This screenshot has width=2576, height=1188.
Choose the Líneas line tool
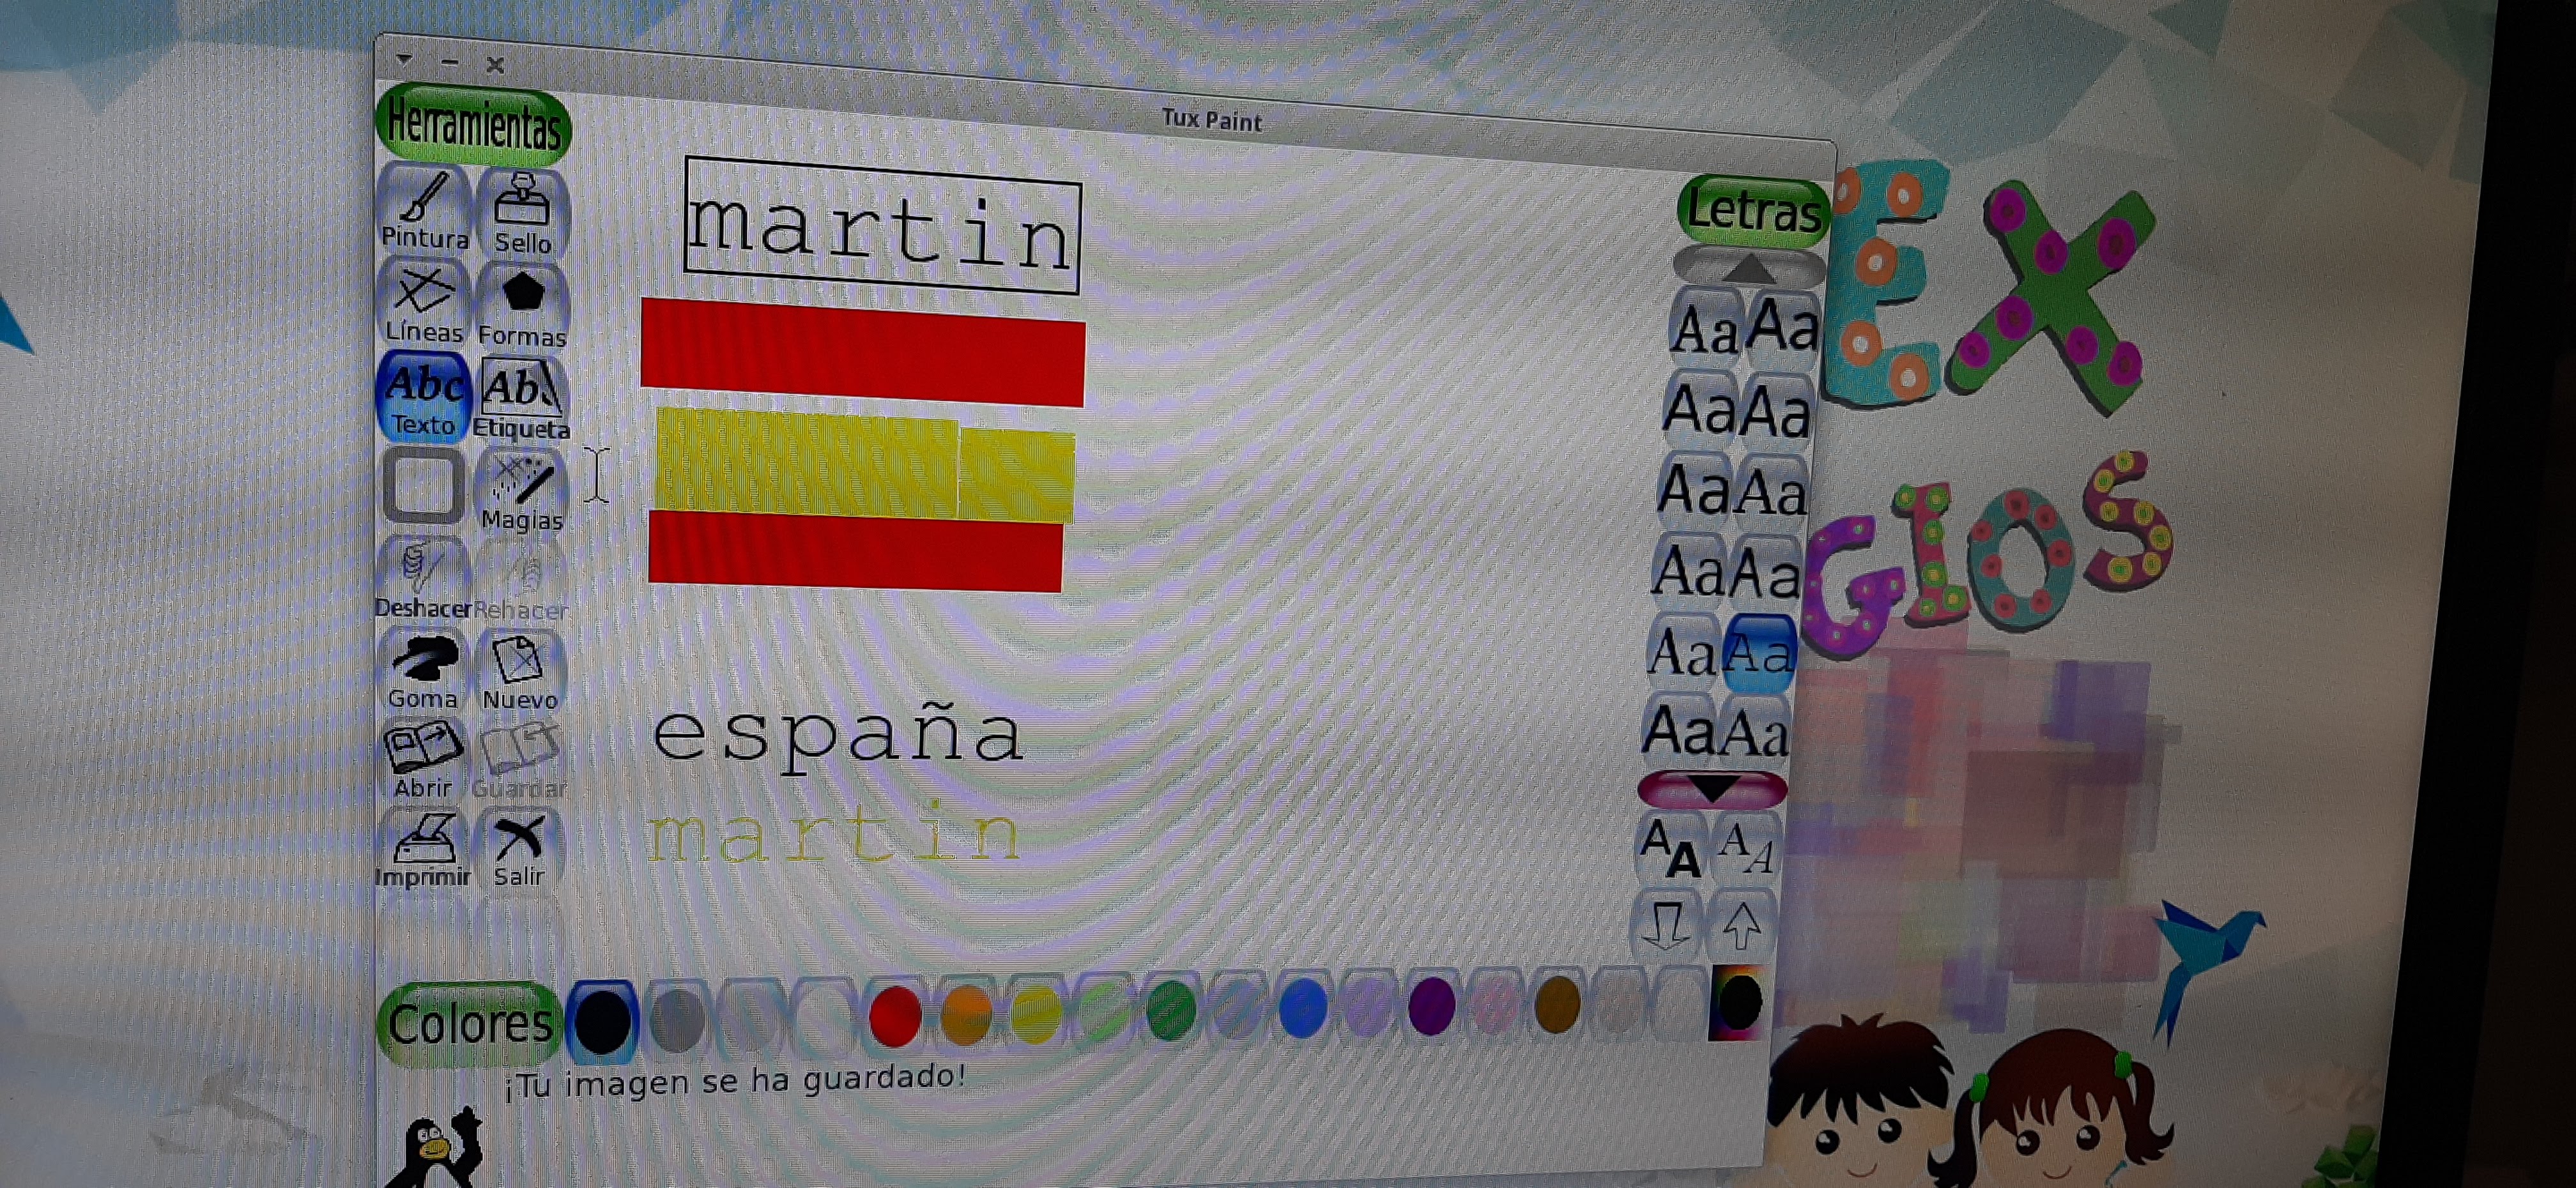pos(423,304)
